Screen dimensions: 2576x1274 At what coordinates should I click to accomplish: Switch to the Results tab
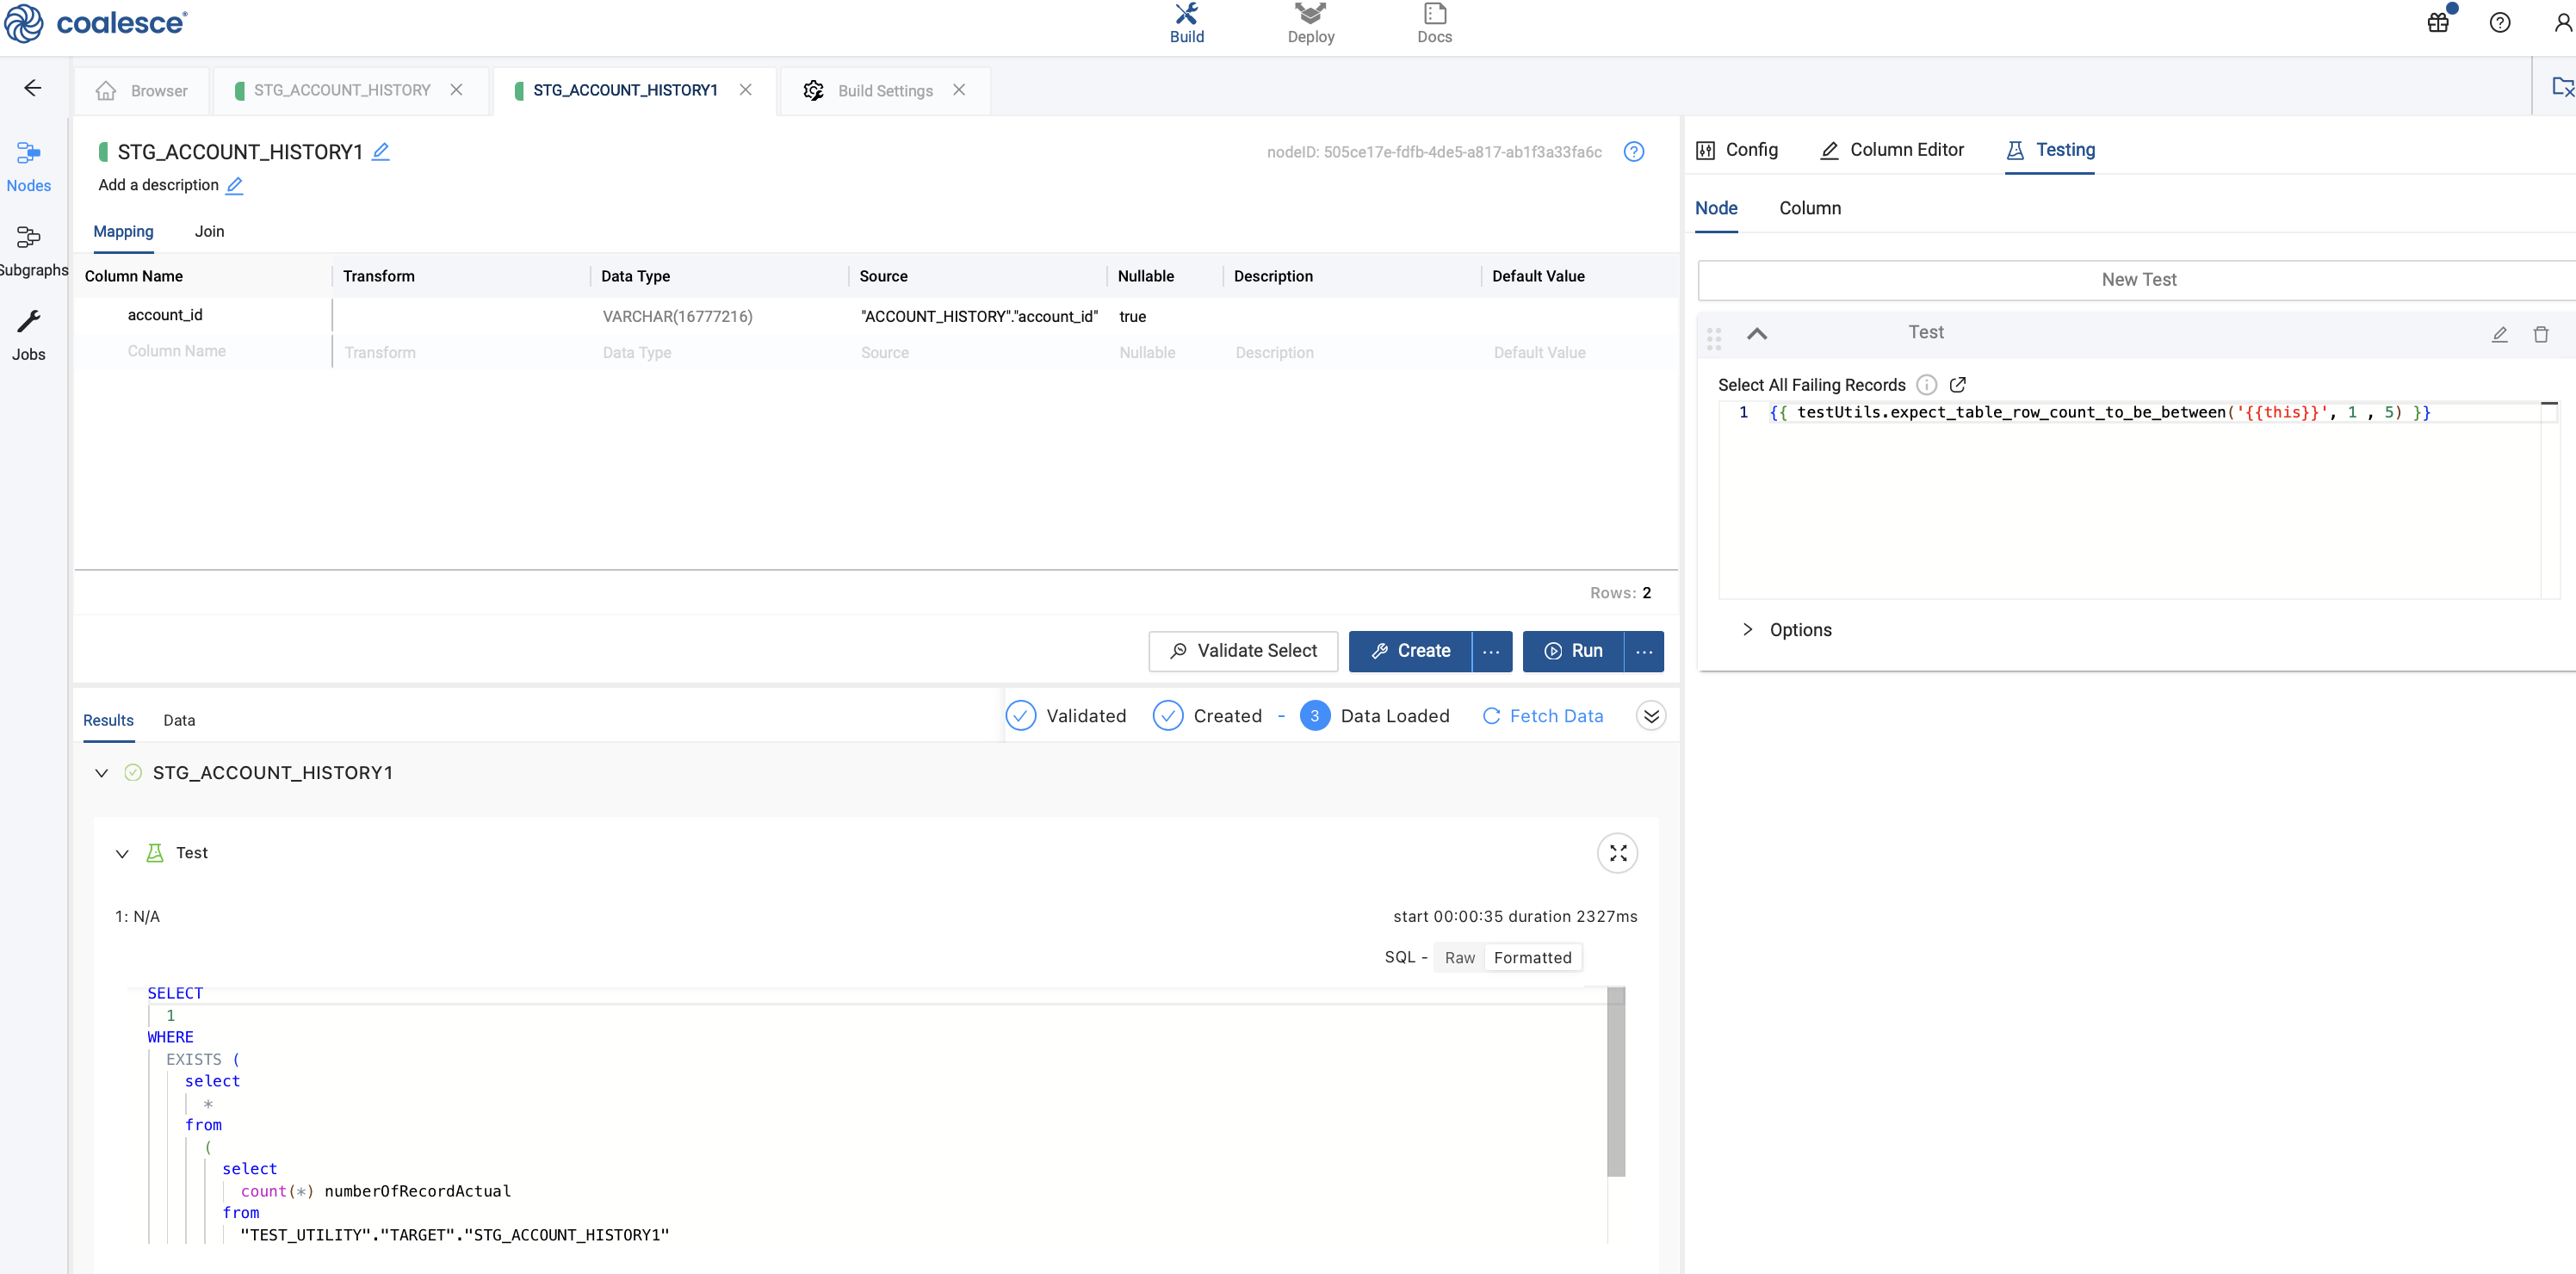point(108,720)
